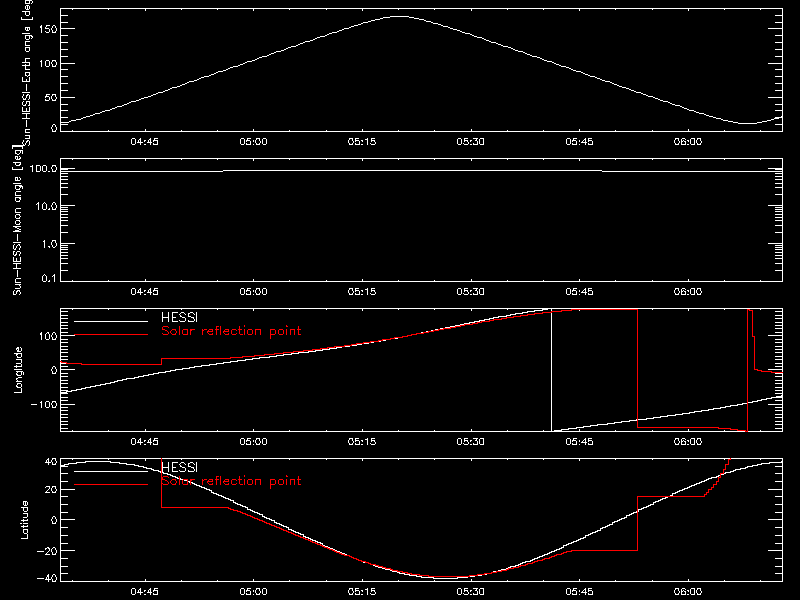
Task: Click the Latitude y-axis label
Action: coord(24,519)
